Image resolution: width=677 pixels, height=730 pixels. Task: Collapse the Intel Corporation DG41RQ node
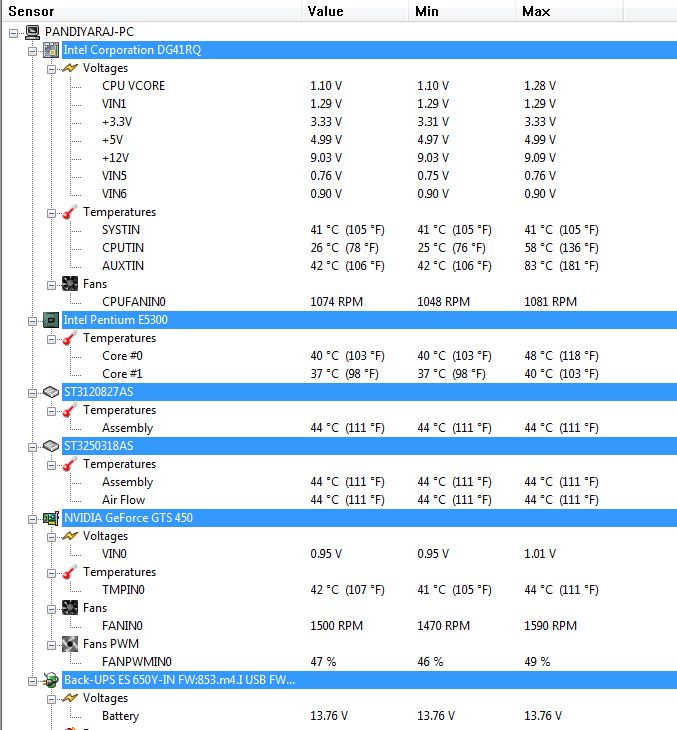point(32,51)
